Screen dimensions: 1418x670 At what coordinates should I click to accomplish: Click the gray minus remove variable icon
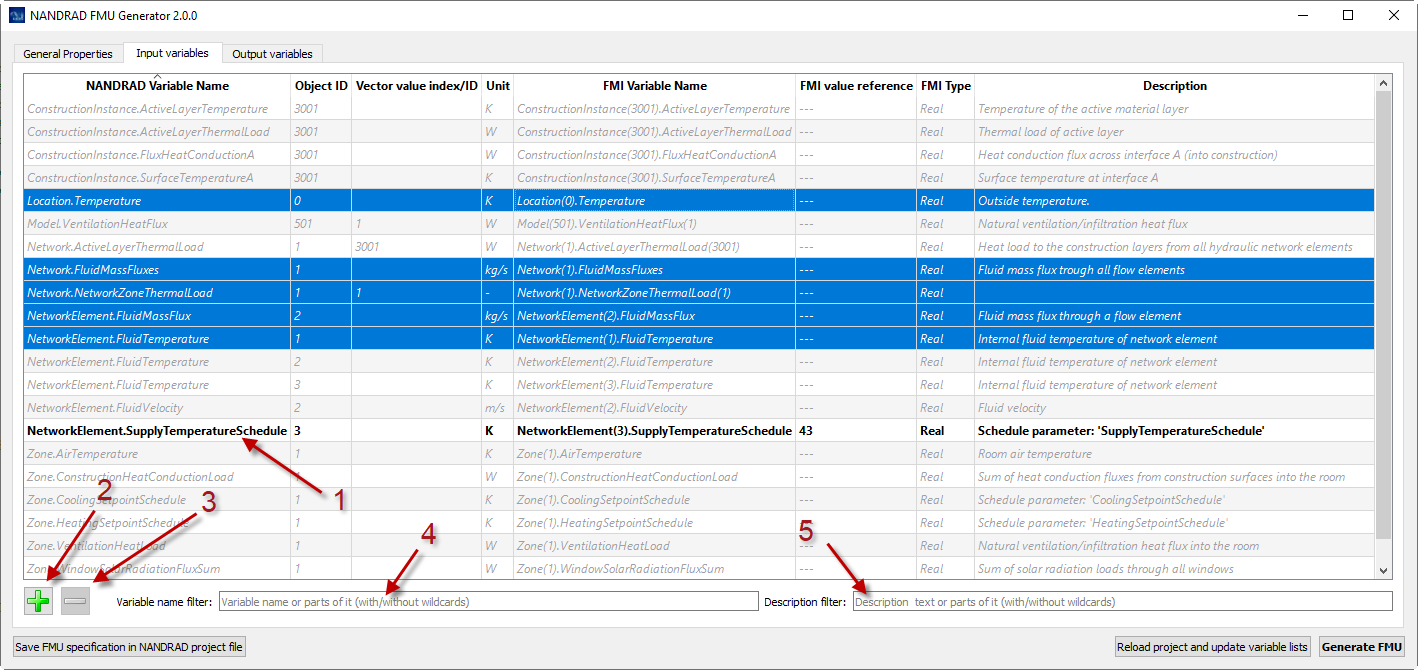pyautogui.click(x=75, y=601)
